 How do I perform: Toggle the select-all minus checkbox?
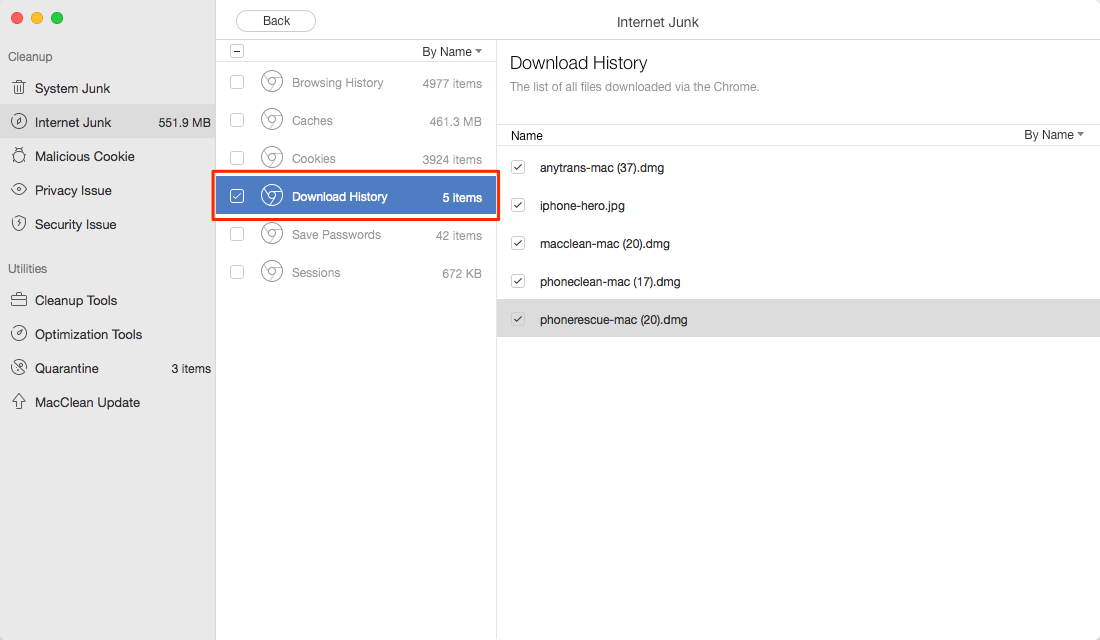tap(237, 51)
